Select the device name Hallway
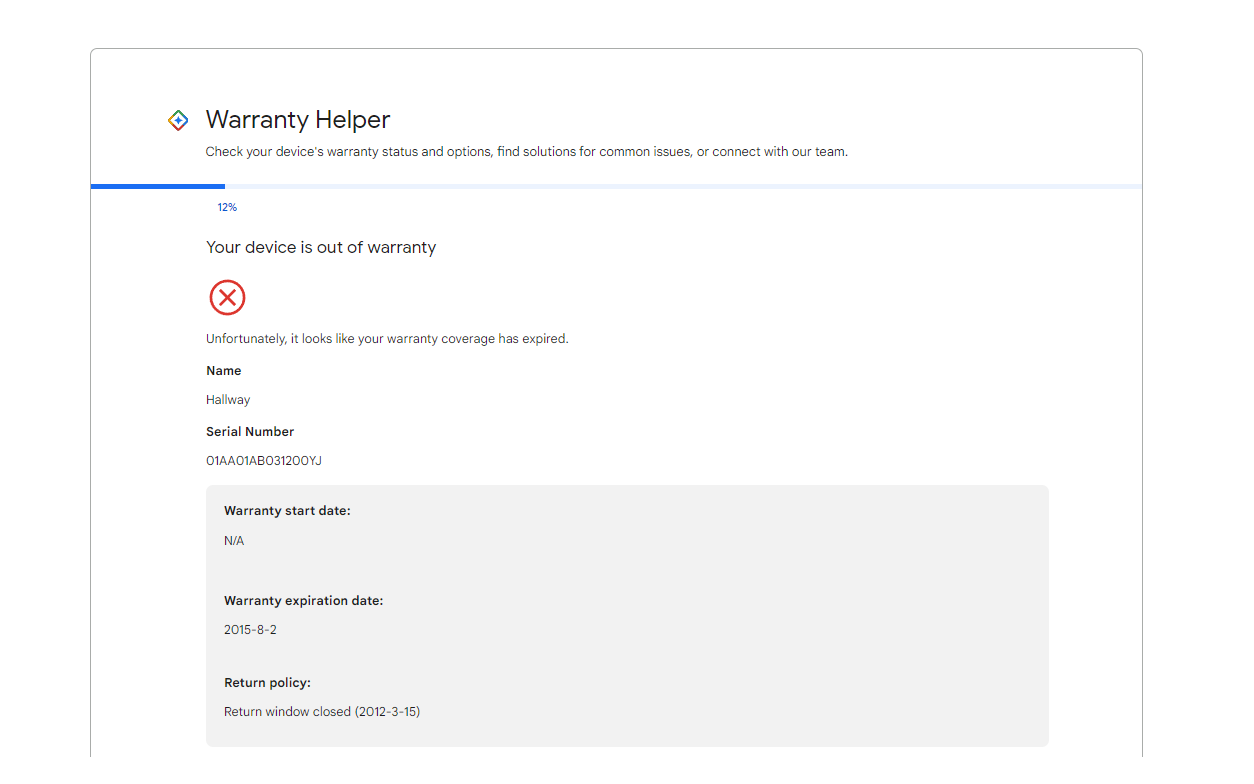Image resolution: width=1254 pixels, height=784 pixels. (228, 400)
